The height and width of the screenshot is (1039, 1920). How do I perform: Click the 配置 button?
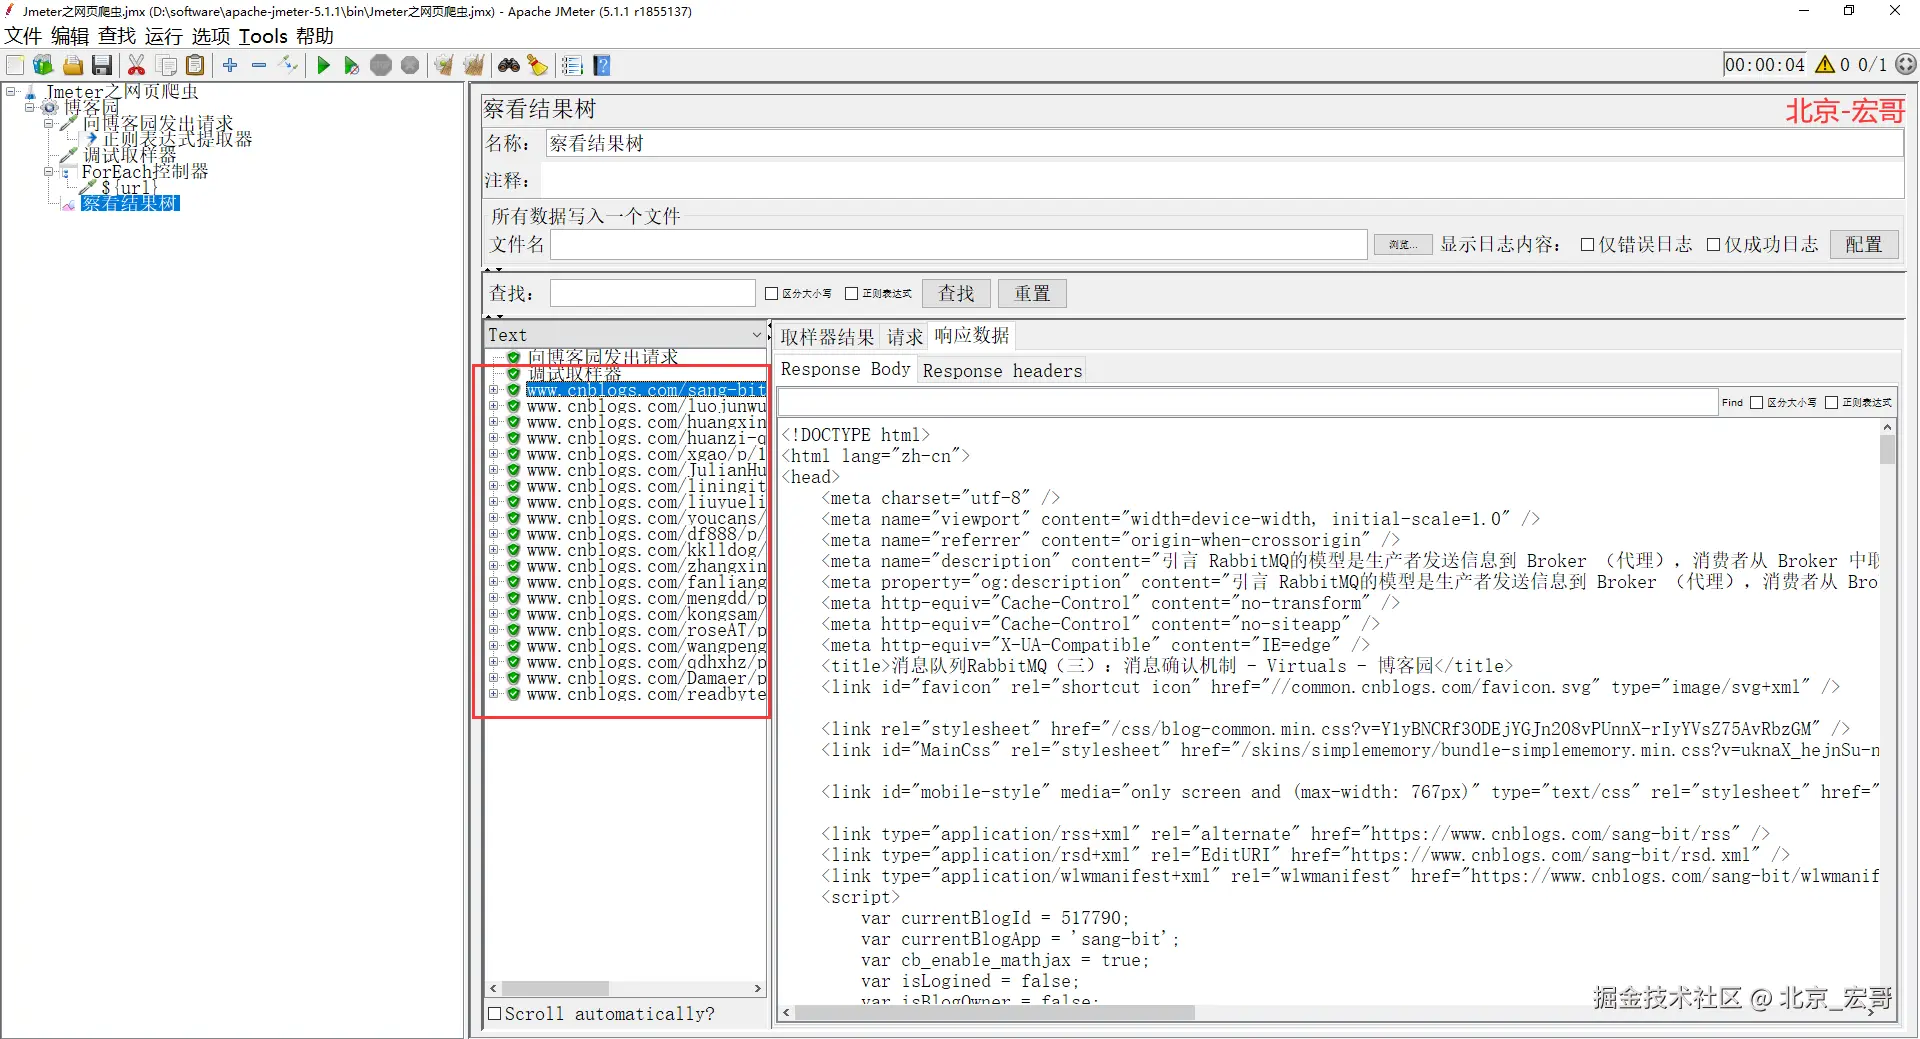click(x=1863, y=245)
